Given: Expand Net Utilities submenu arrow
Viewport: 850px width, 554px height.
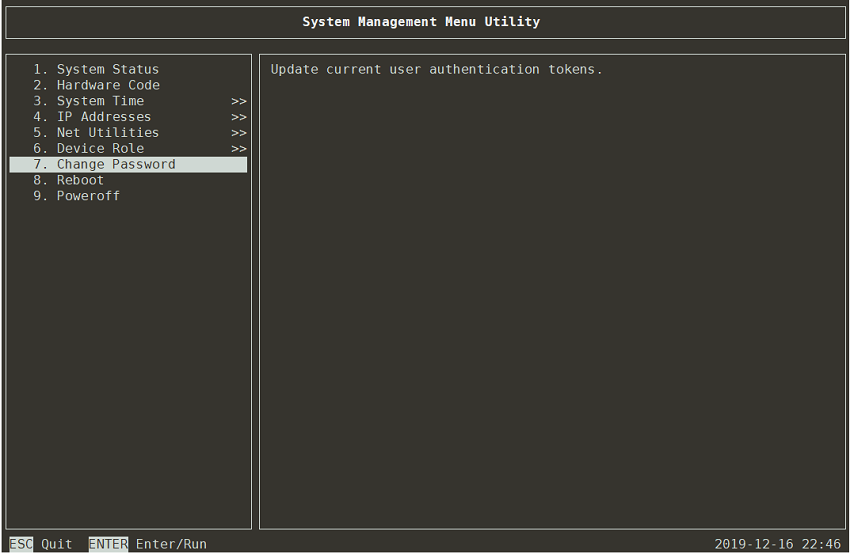Looking at the screenshot, I should click(x=239, y=133).
